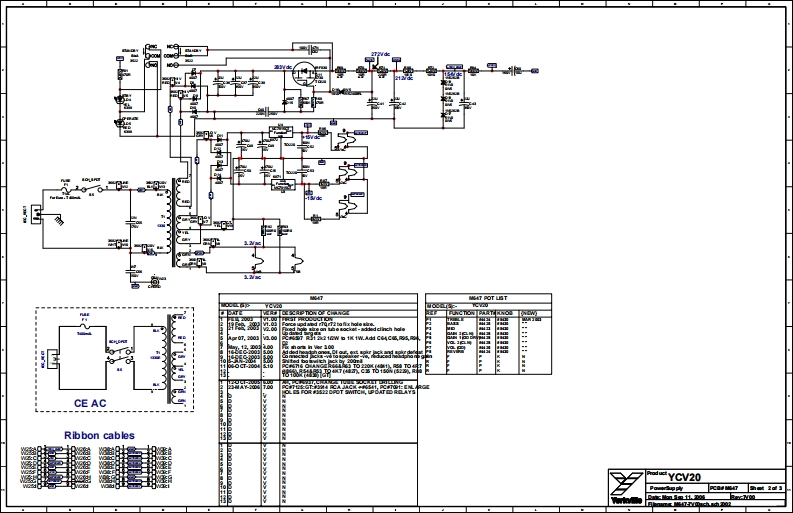Select the 154Vdc voltage label

coord(453,74)
